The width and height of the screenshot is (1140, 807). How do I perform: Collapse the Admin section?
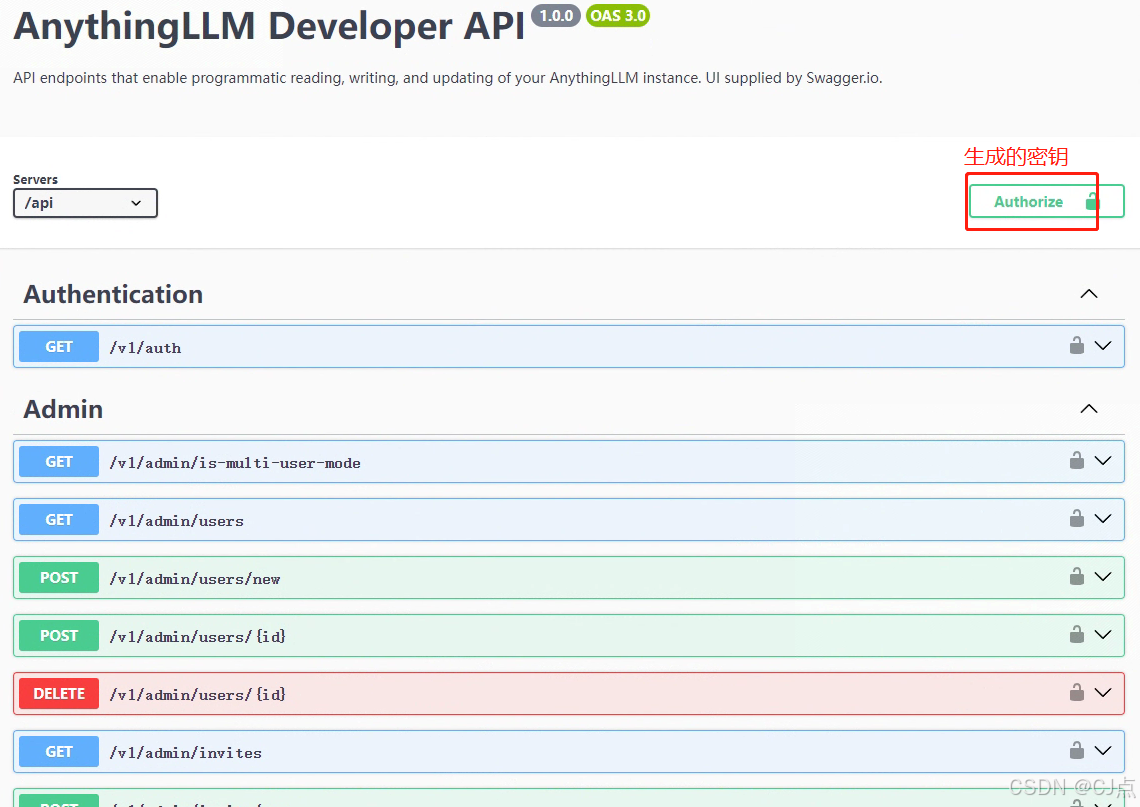[1088, 409]
